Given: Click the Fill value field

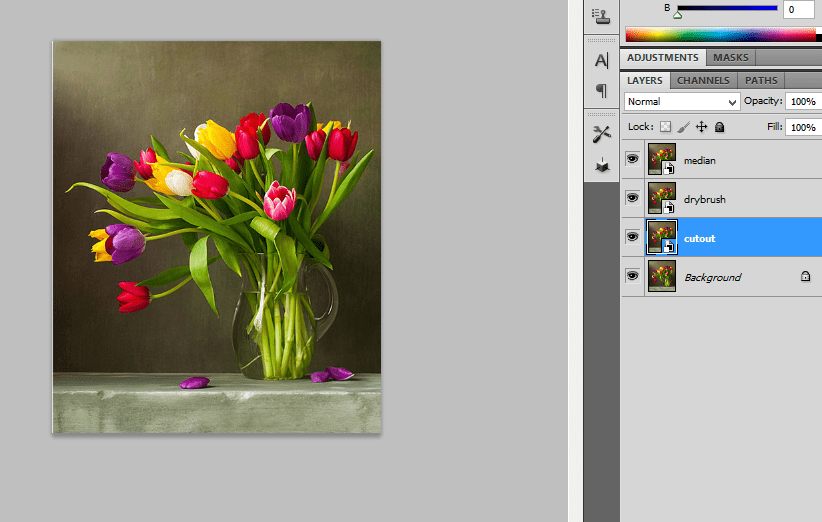Looking at the screenshot, I should coord(804,127).
